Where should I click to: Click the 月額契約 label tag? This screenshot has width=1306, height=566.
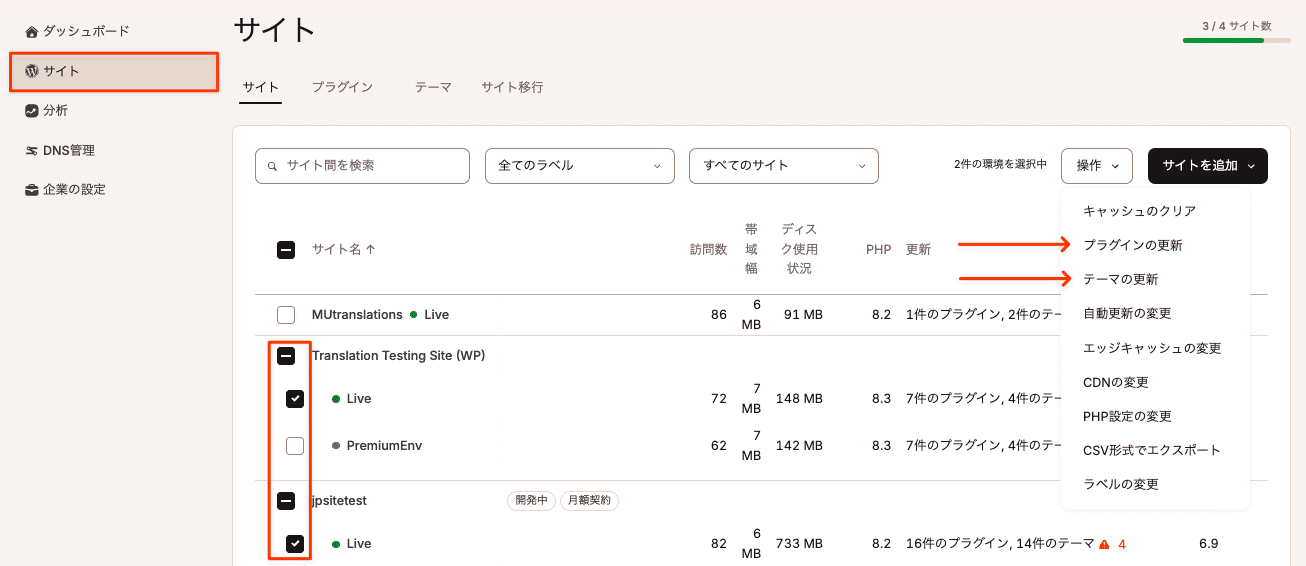point(589,501)
